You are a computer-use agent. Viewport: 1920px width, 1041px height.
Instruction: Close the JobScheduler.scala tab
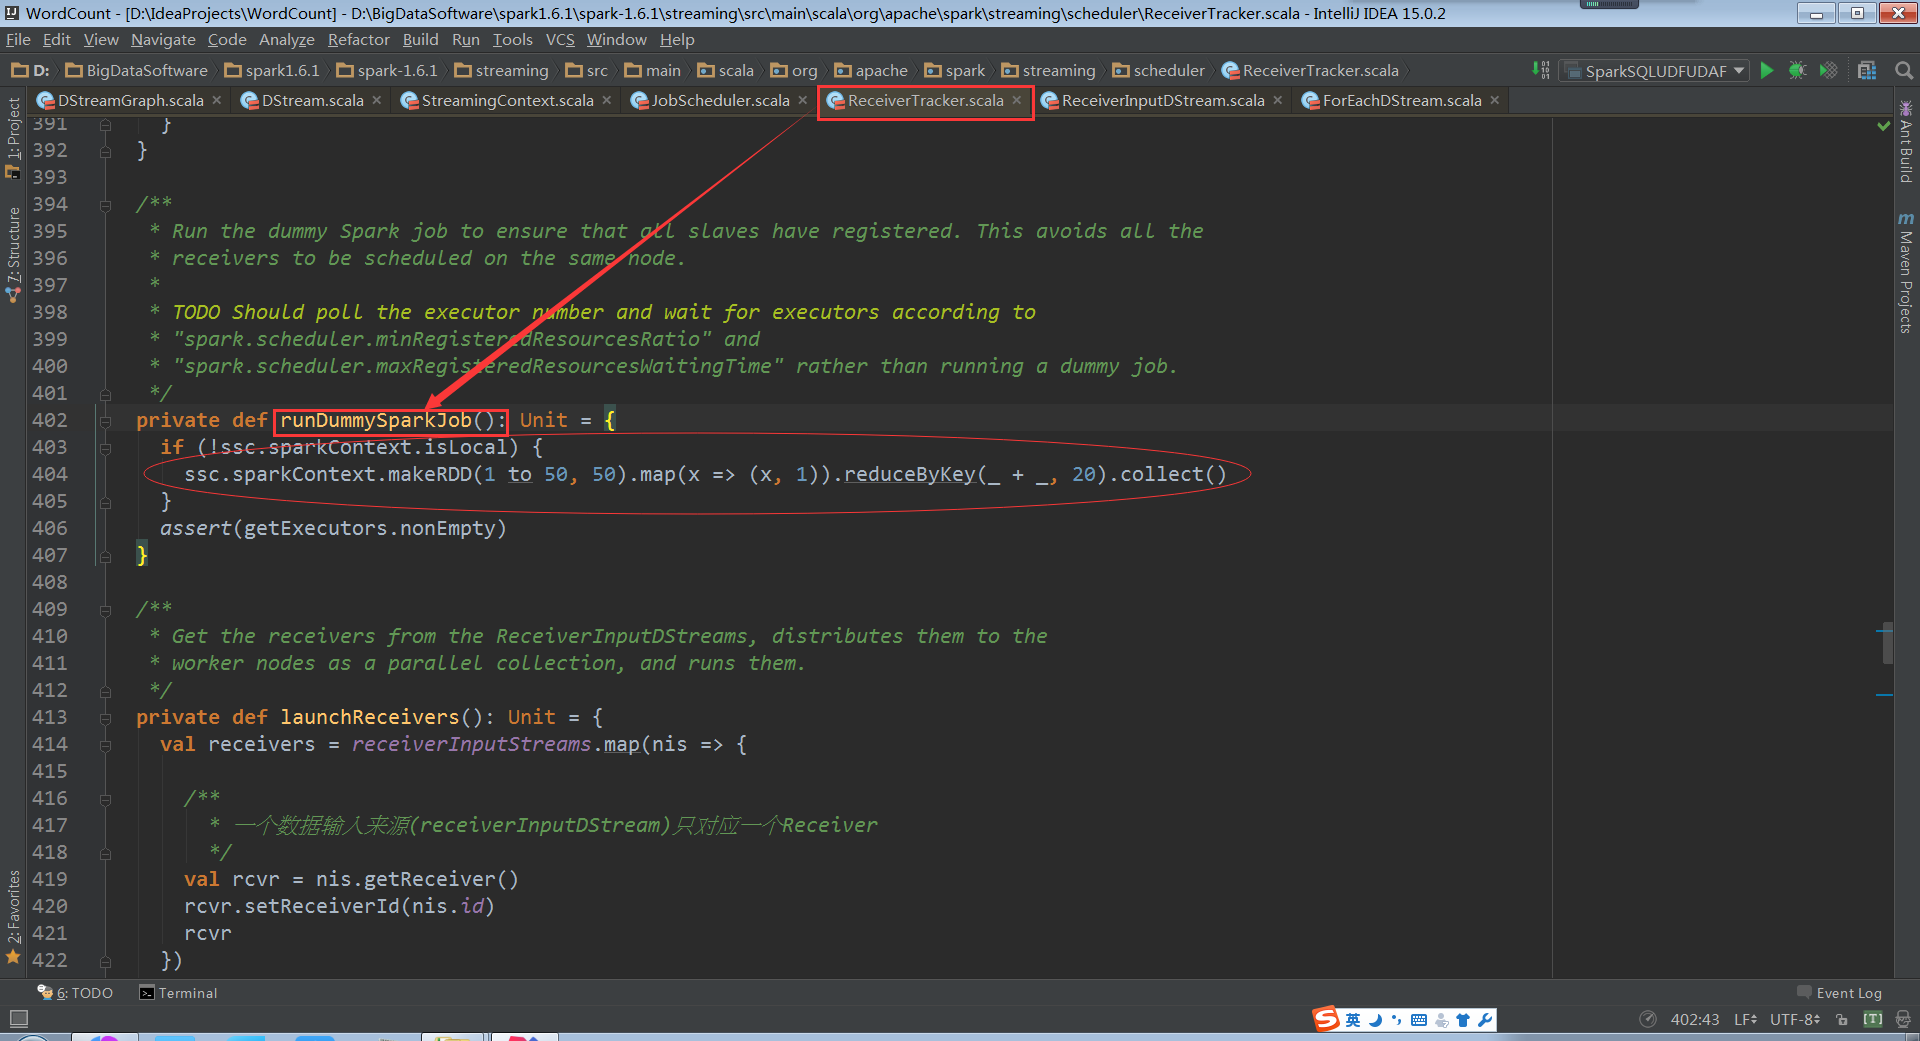point(803,100)
